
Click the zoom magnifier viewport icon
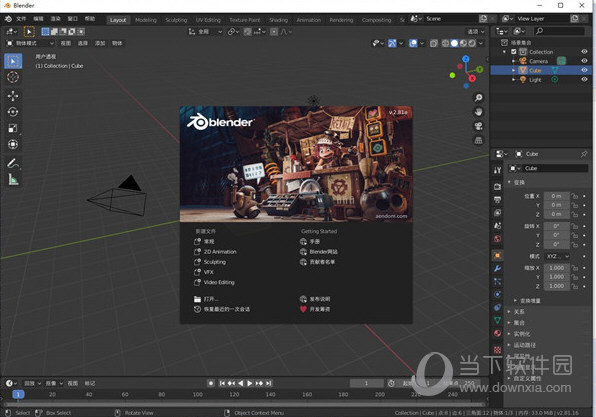479,98
